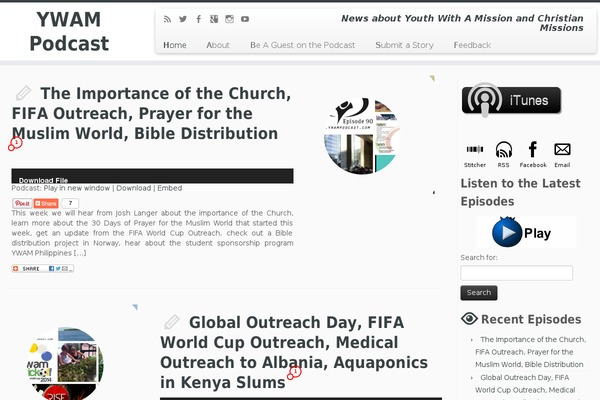Click the share count bubble showing 7
600x400 pixels.
click(x=70, y=203)
